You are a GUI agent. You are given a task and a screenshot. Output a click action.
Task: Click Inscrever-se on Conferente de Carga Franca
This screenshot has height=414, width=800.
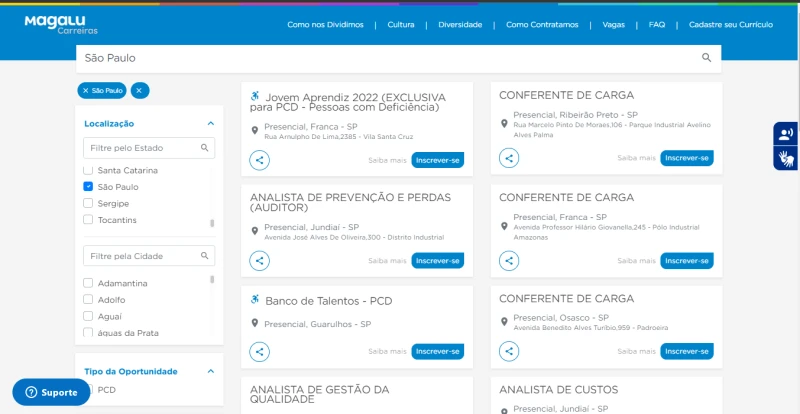click(687, 261)
